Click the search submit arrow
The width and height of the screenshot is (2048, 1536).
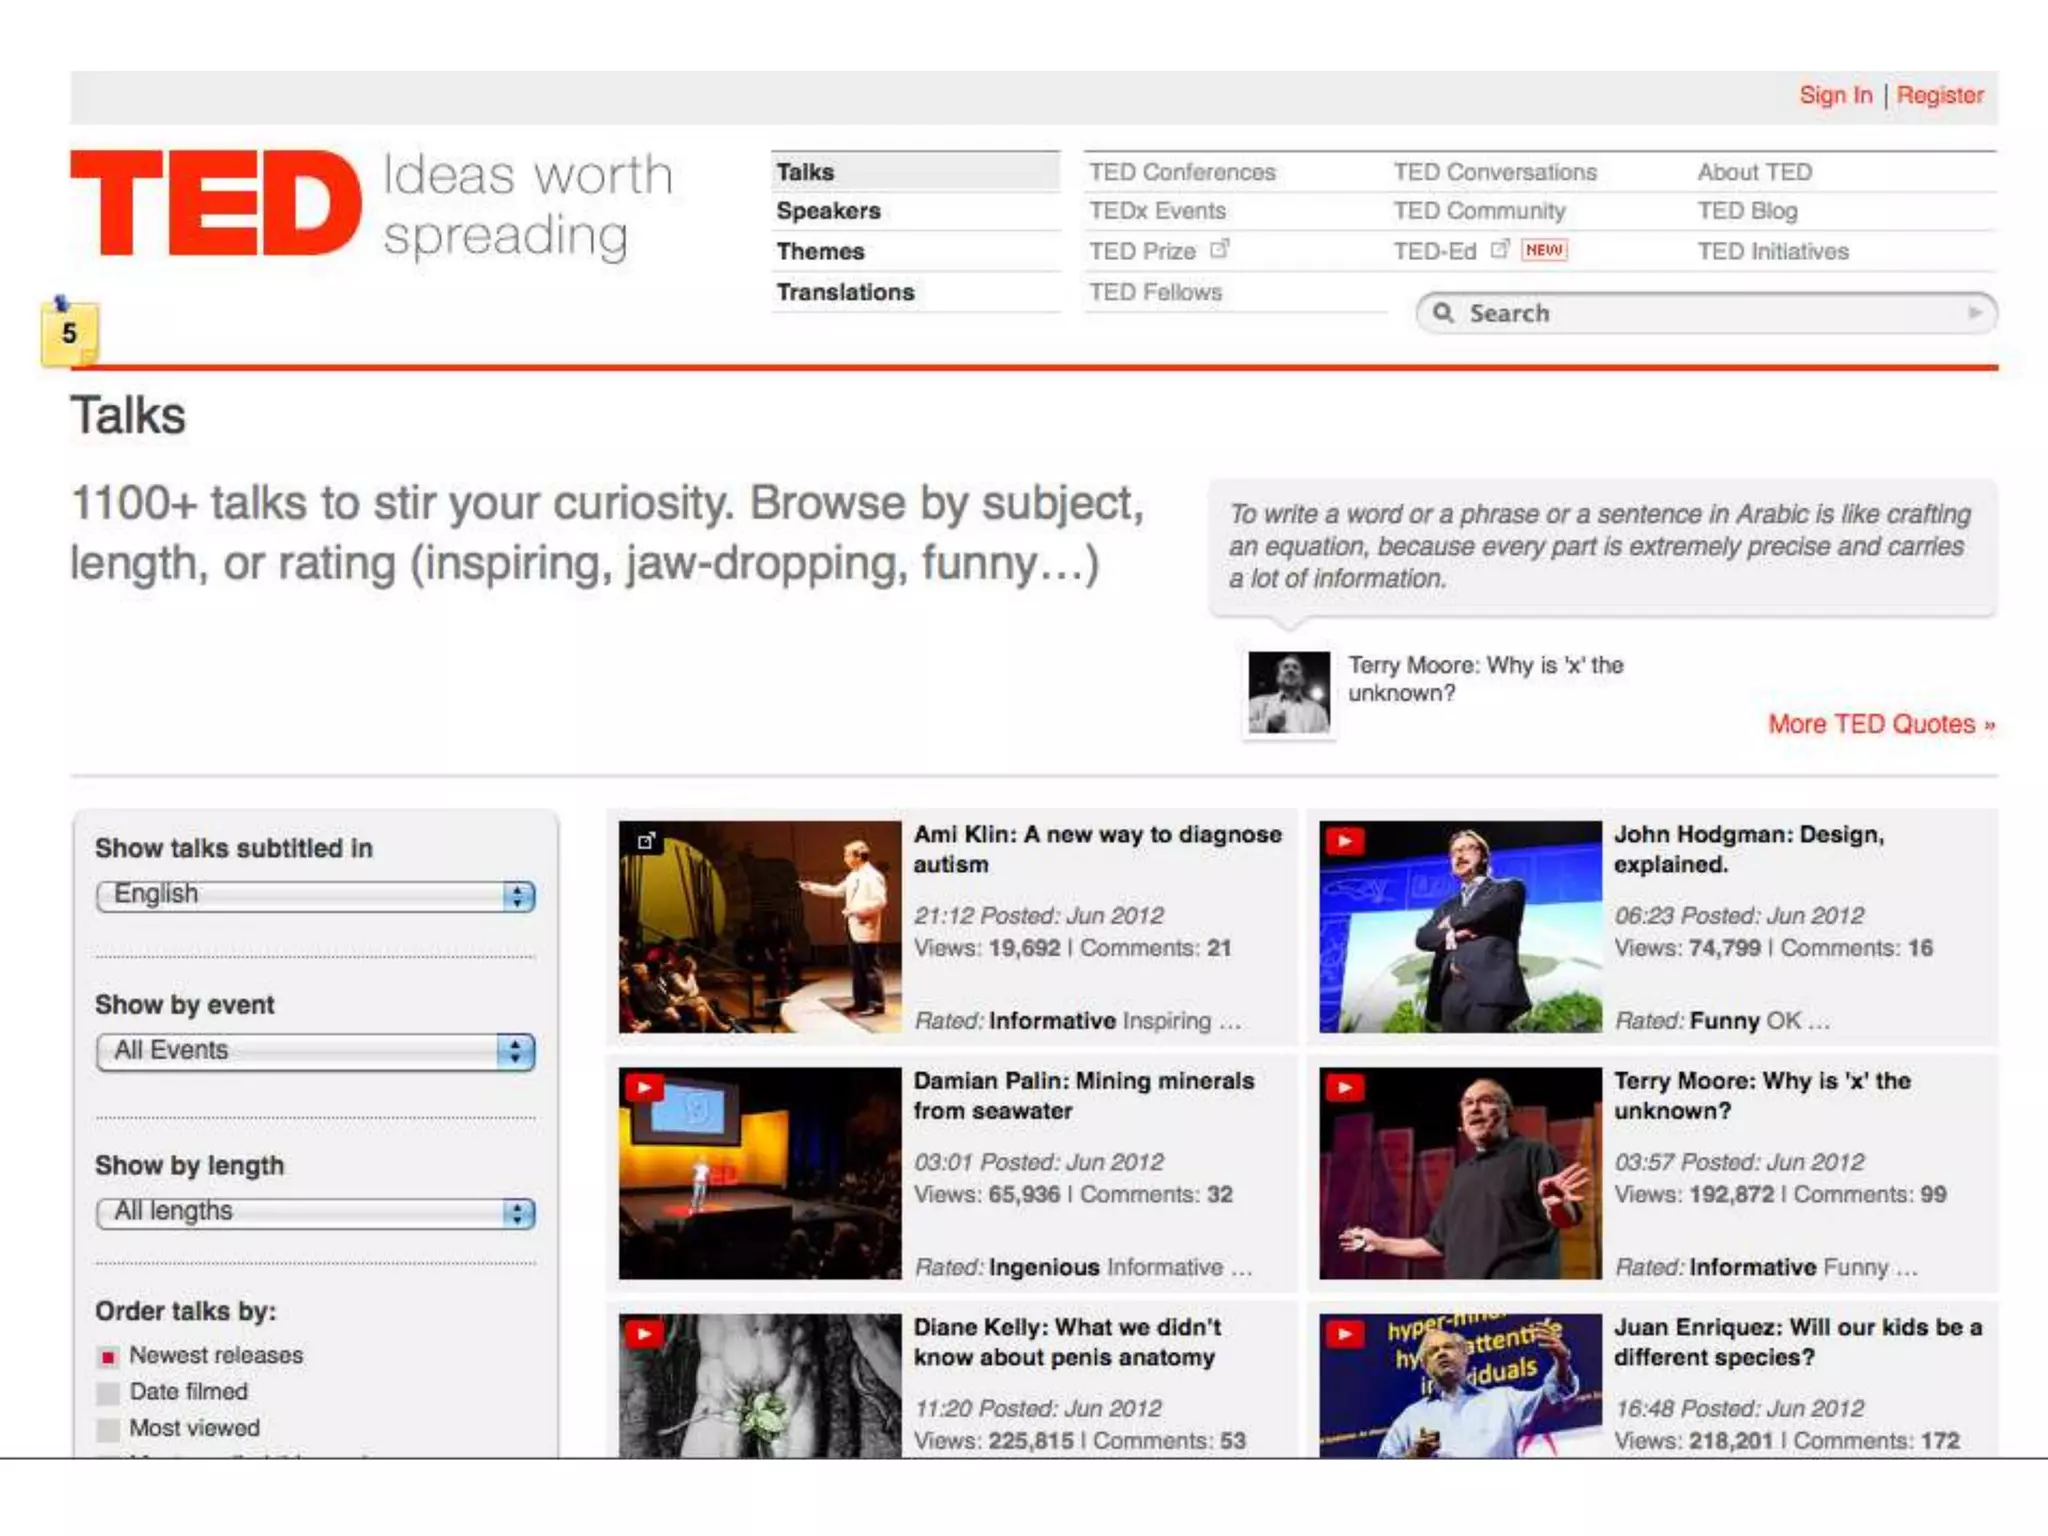coord(1975,313)
